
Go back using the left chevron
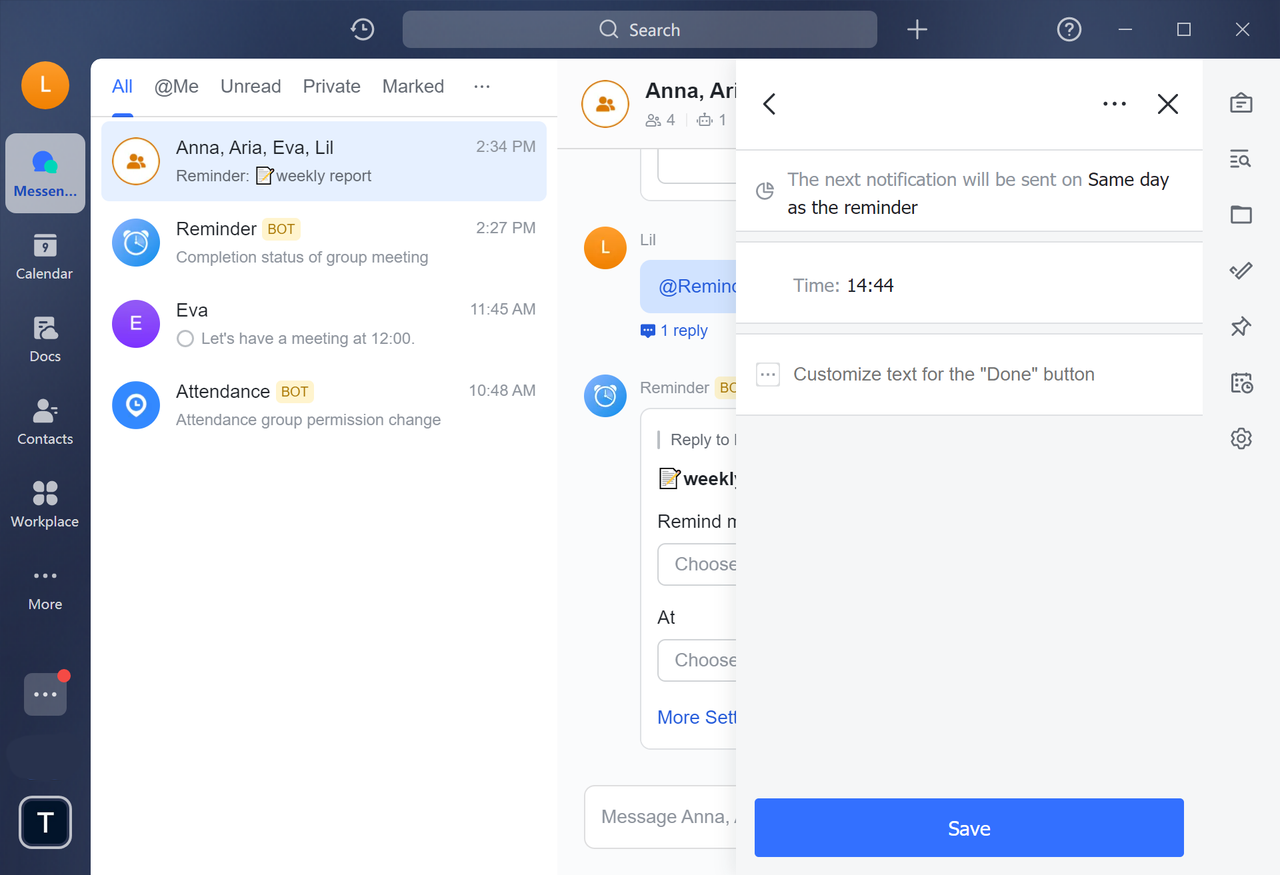tap(769, 104)
